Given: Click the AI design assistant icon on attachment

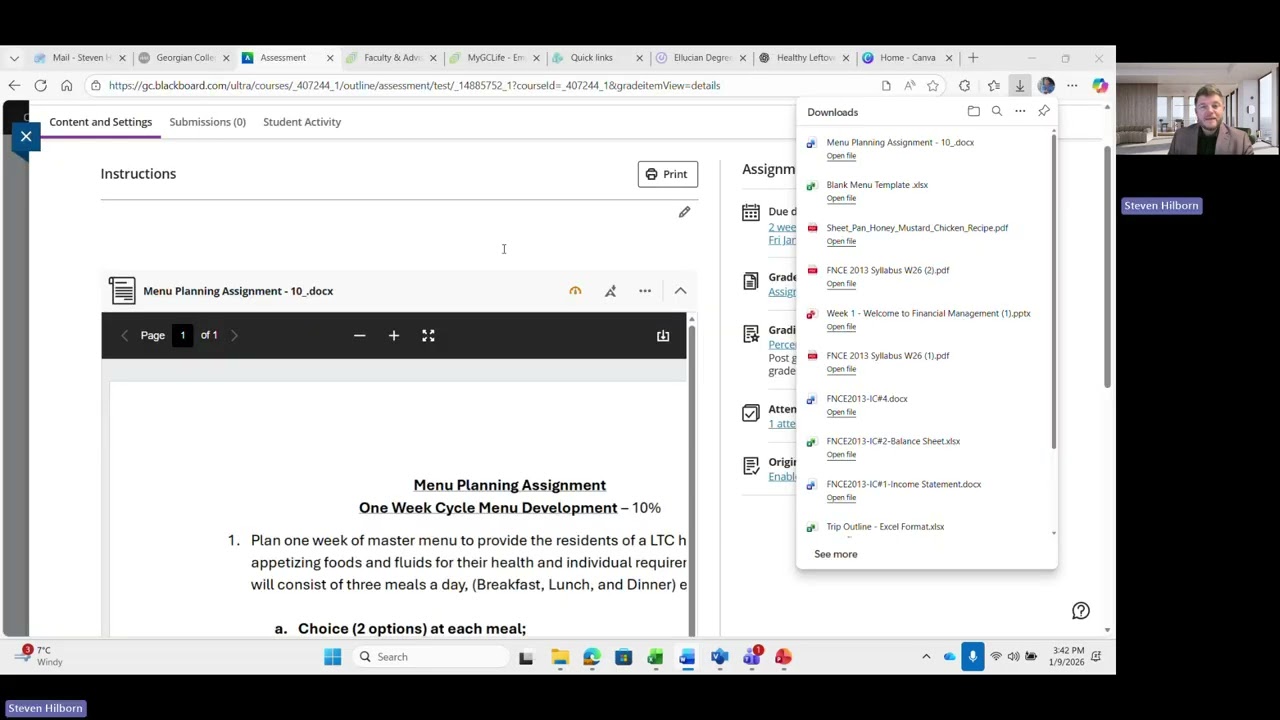Looking at the screenshot, I should point(610,291).
